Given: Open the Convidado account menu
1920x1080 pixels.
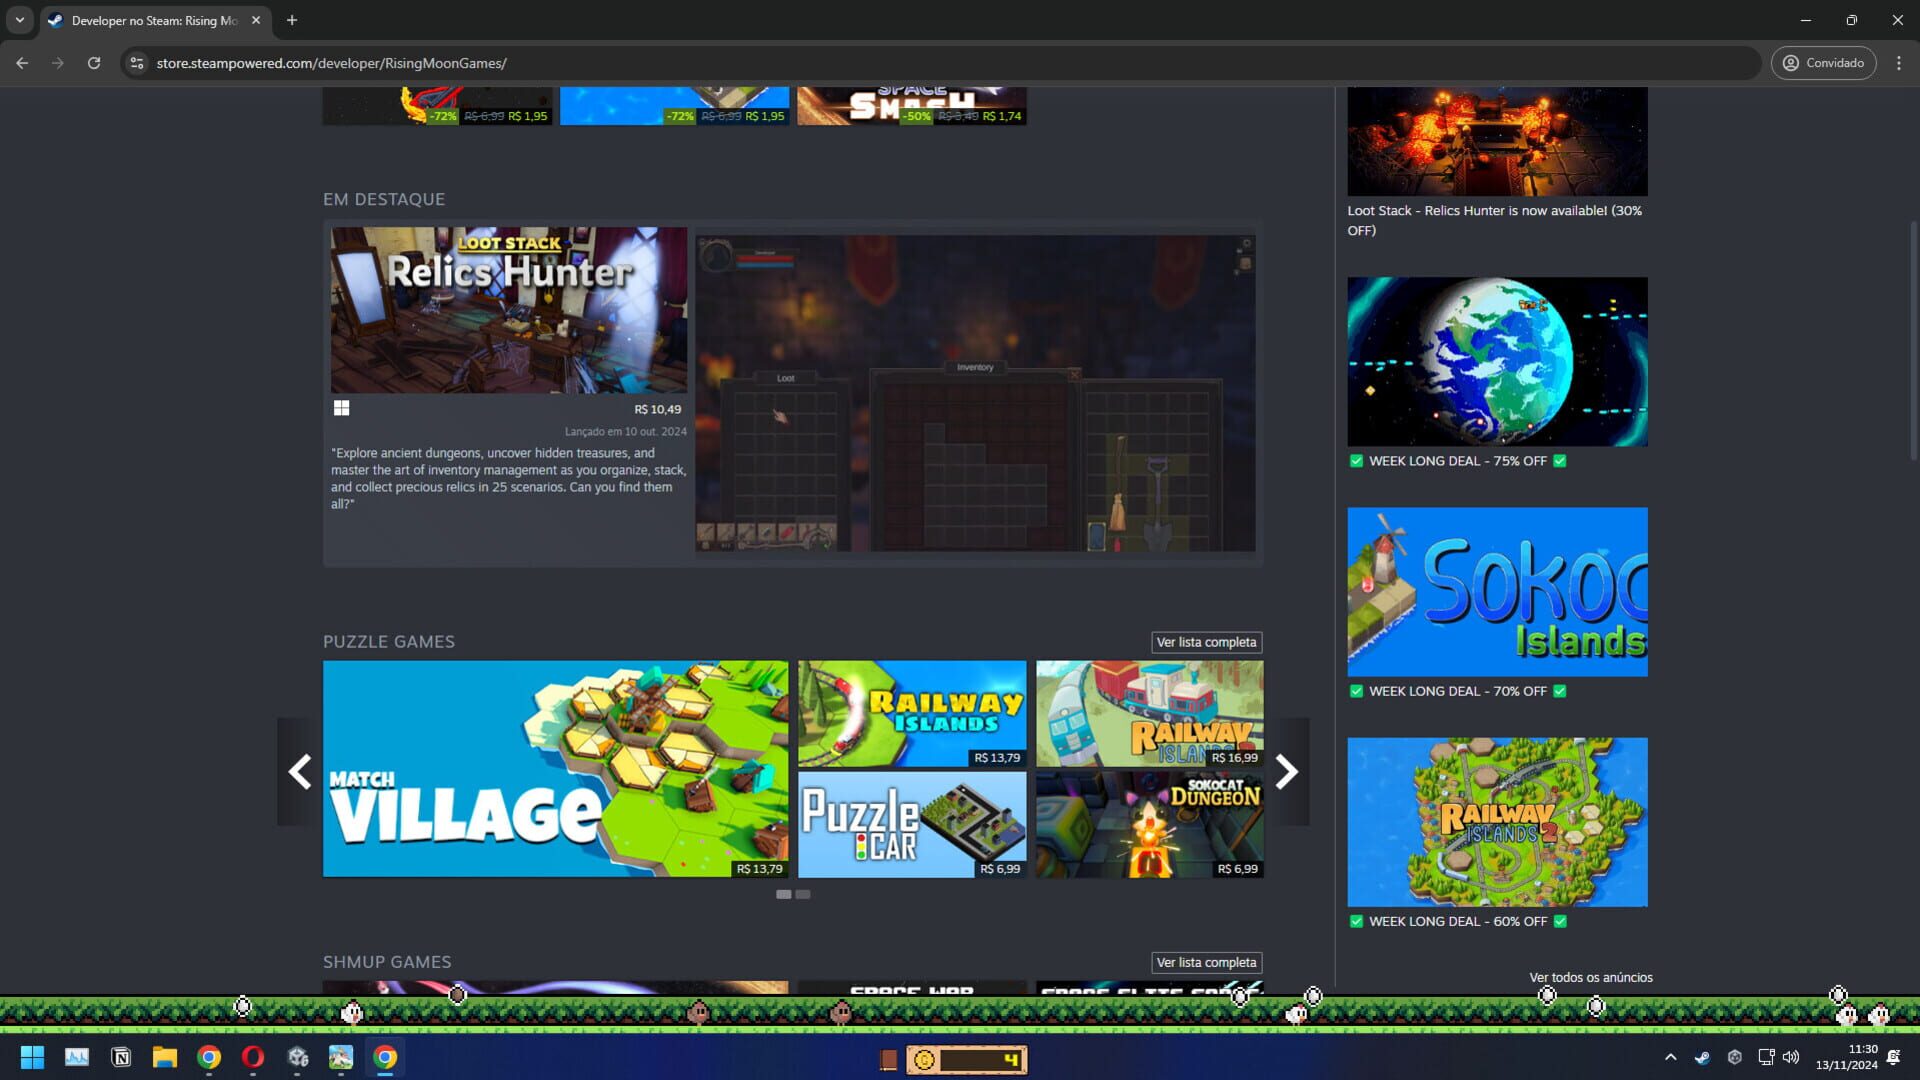Looking at the screenshot, I should [1823, 62].
